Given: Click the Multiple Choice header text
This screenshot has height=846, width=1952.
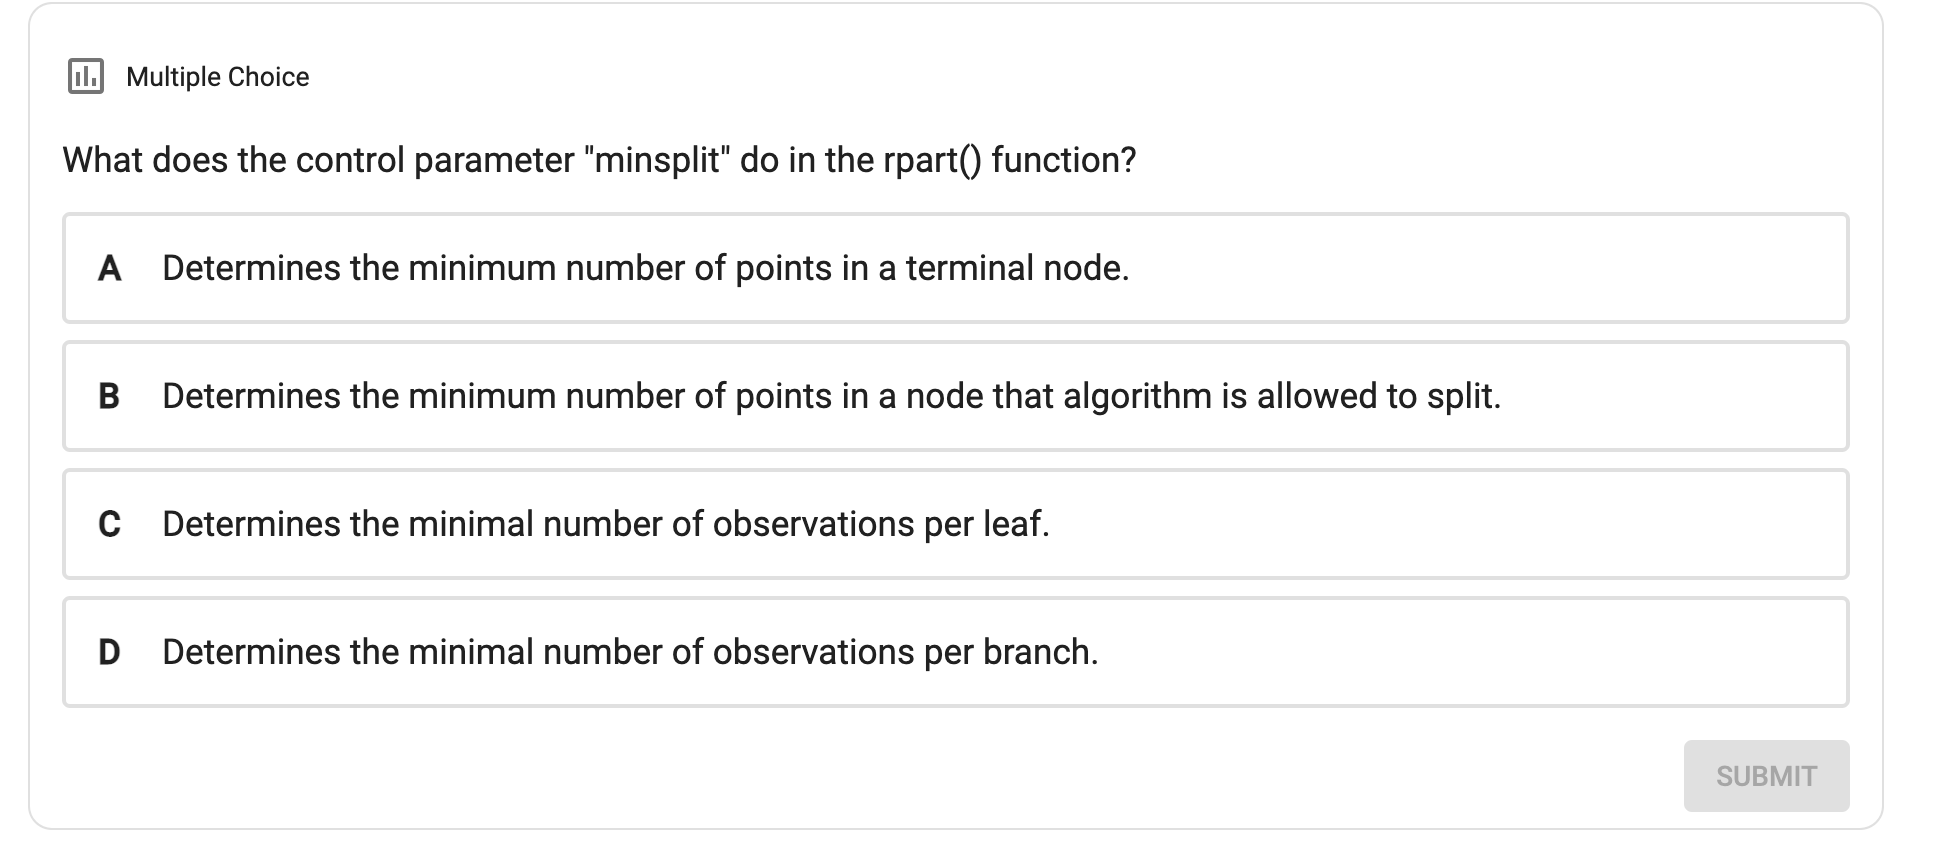Looking at the screenshot, I should (x=216, y=75).
